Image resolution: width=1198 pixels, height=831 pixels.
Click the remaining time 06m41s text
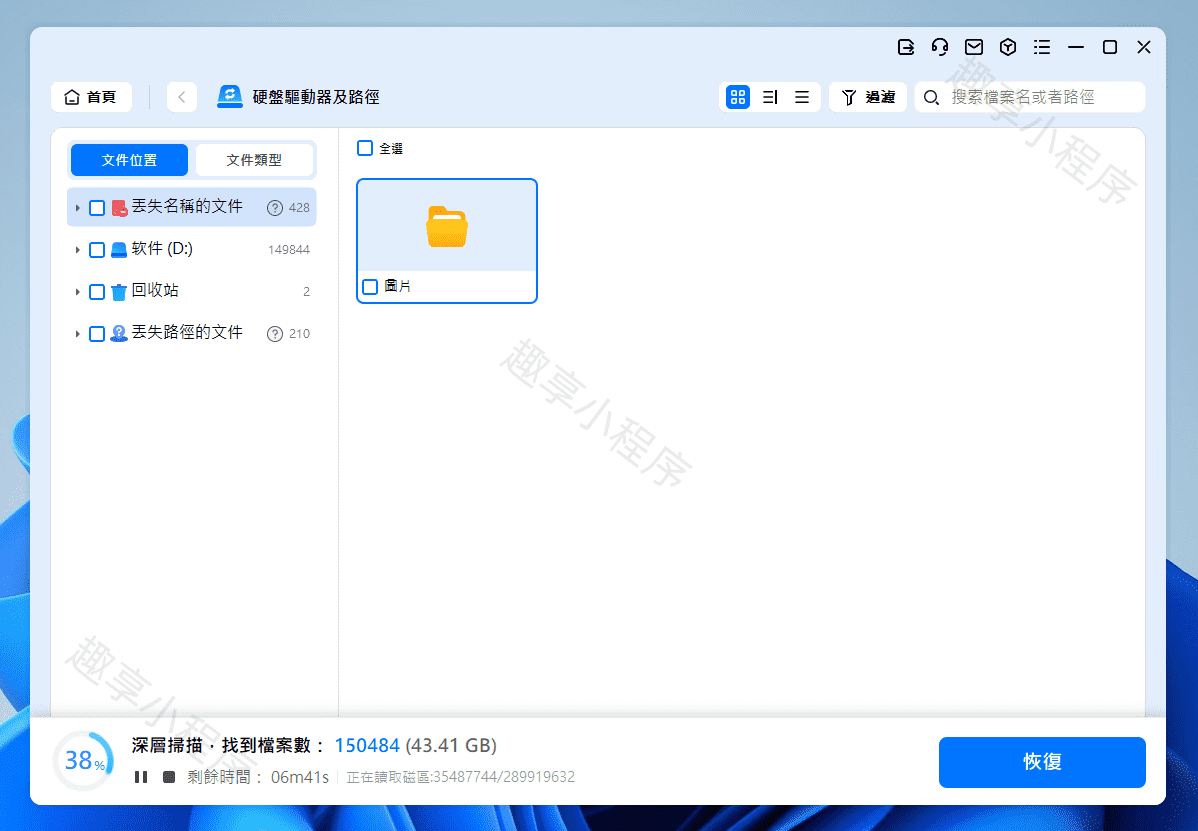300,778
